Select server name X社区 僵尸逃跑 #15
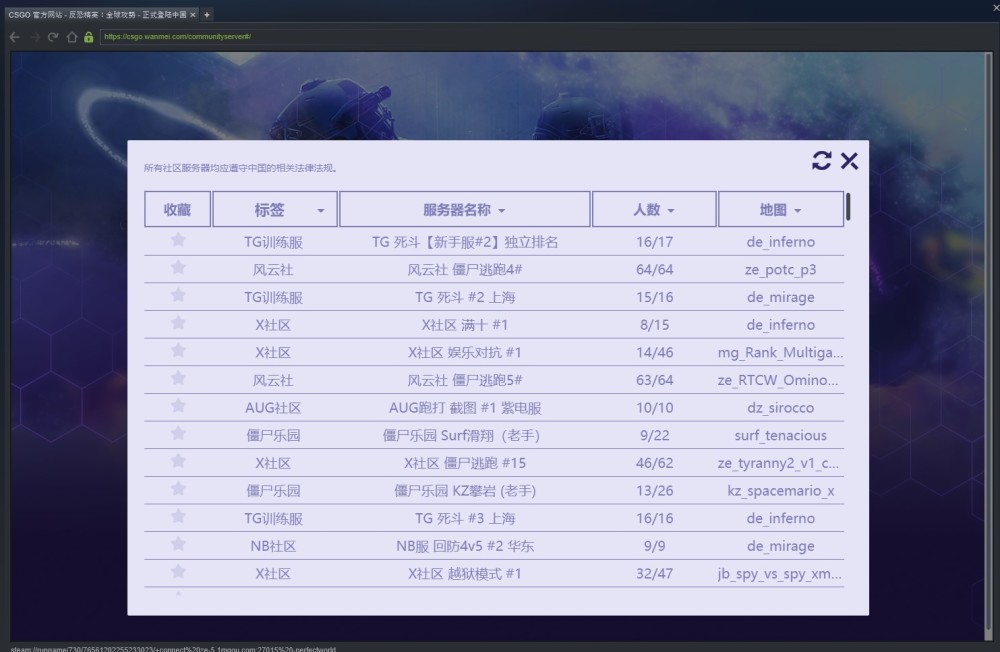The image size is (1000, 652). [465, 463]
